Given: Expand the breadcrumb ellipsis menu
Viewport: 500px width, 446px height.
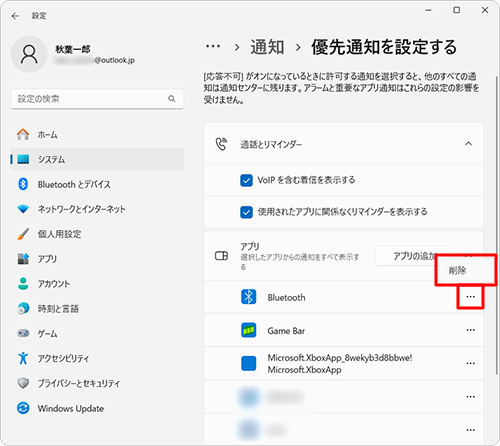Looking at the screenshot, I should (213, 47).
